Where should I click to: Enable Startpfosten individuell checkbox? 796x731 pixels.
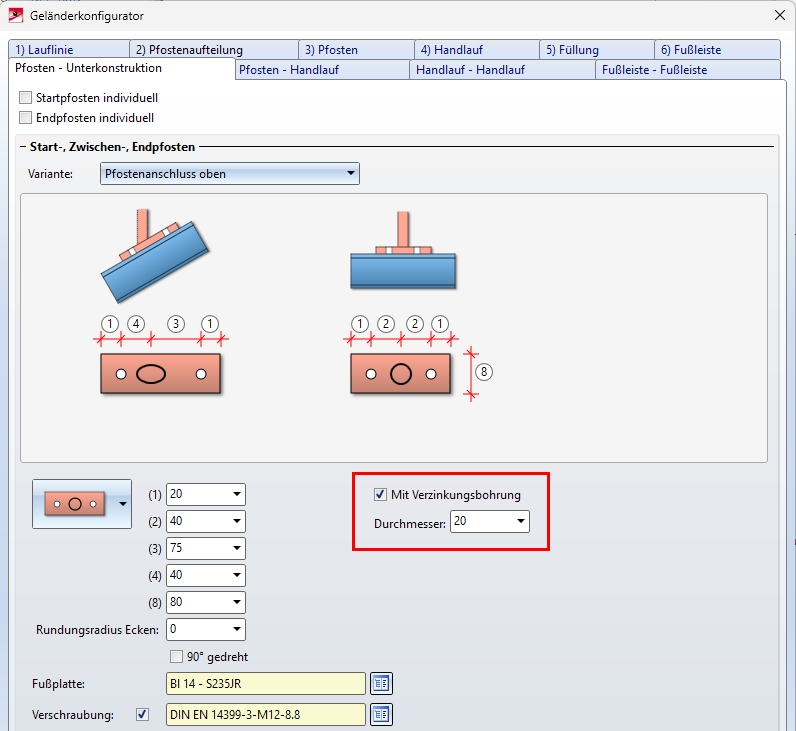[25, 97]
